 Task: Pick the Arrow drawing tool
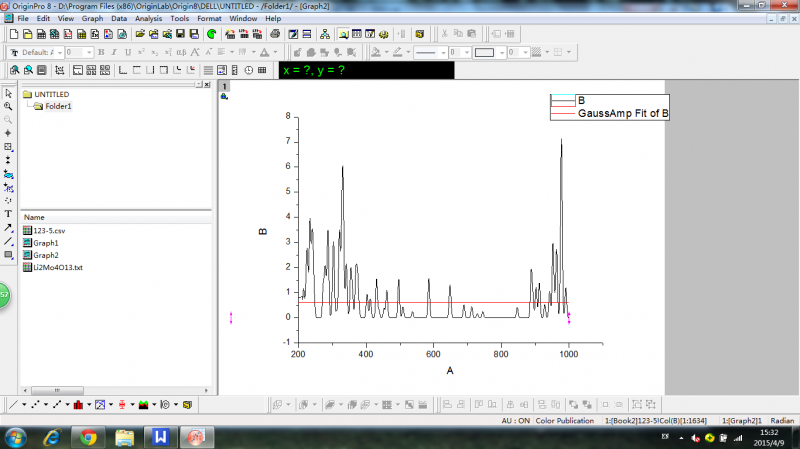pos(8,228)
